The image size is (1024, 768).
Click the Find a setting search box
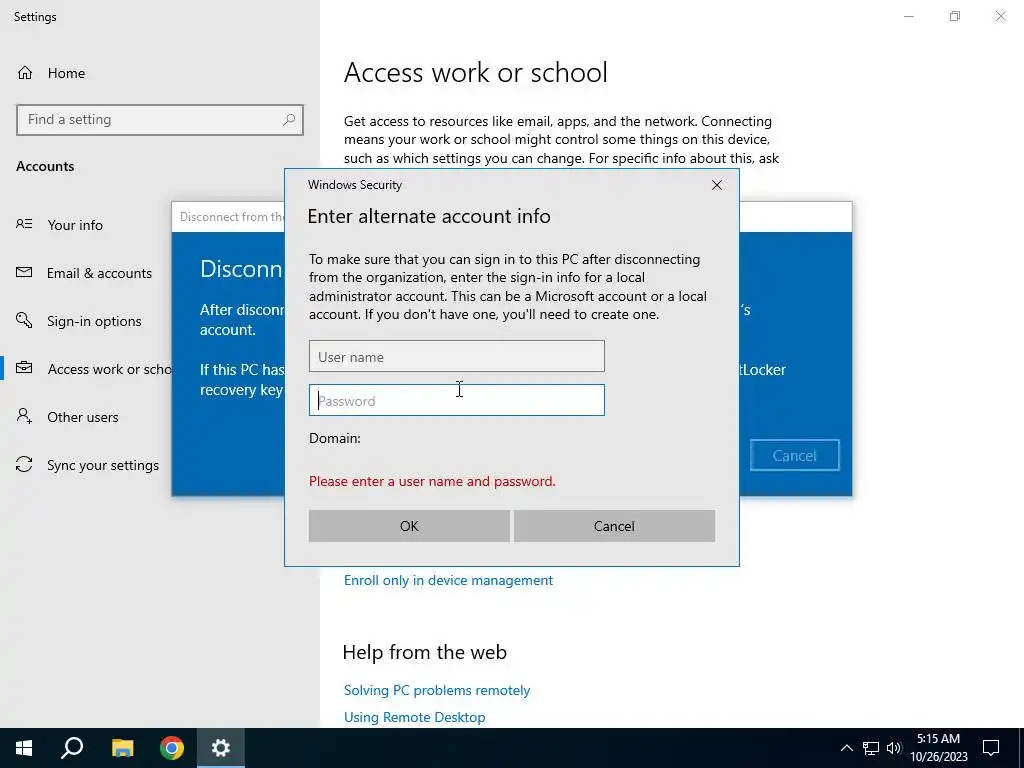160,120
